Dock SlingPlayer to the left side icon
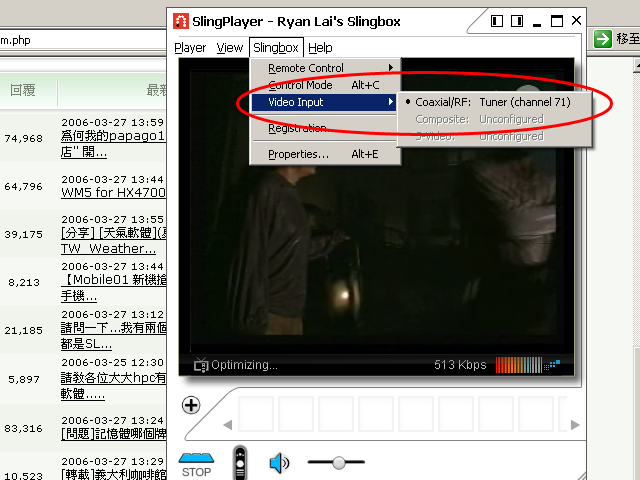Image resolution: width=640 pixels, height=480 pixels. click(497, 21)
